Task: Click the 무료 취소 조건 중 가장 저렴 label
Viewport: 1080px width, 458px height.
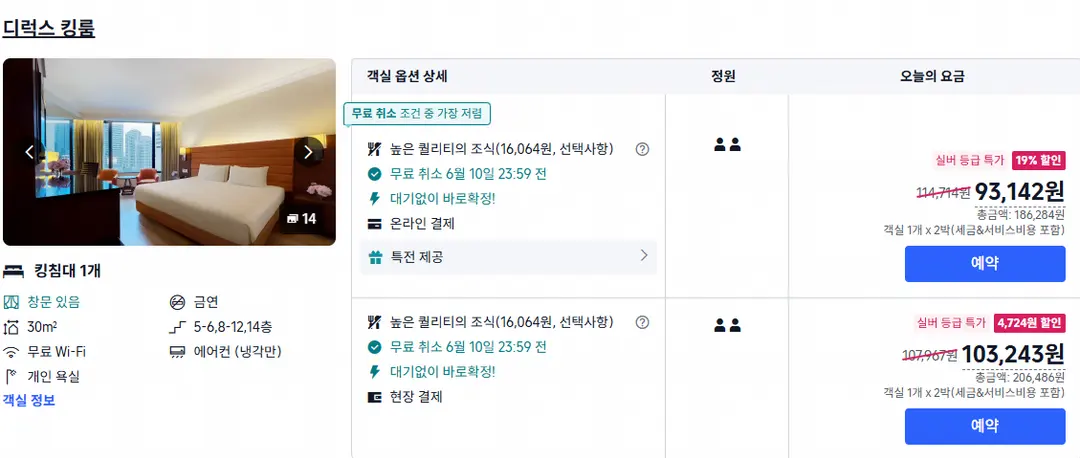Action: point(417,114)
